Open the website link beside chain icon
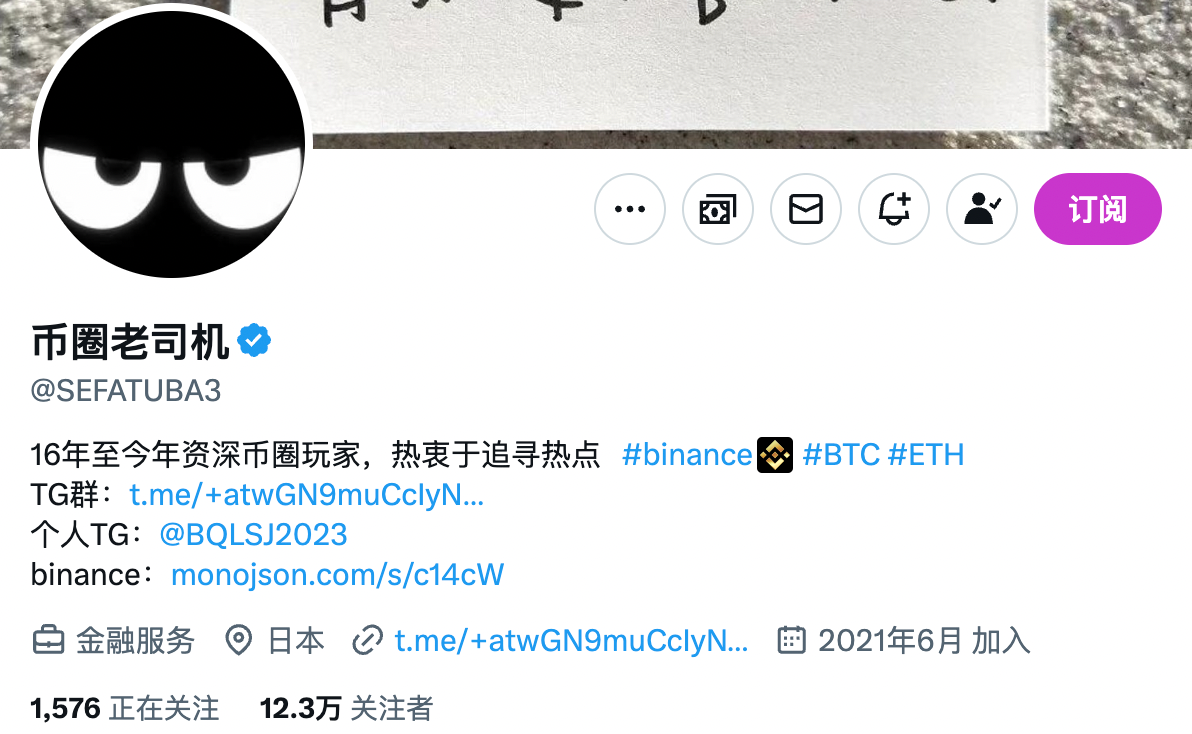The height and width of the screenshot is (734, 1192). 571,641
